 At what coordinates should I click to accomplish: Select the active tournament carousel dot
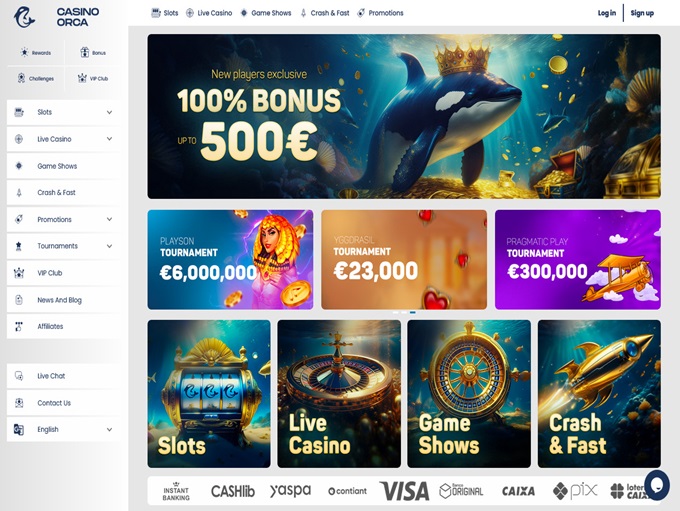[x=413, y=312]
